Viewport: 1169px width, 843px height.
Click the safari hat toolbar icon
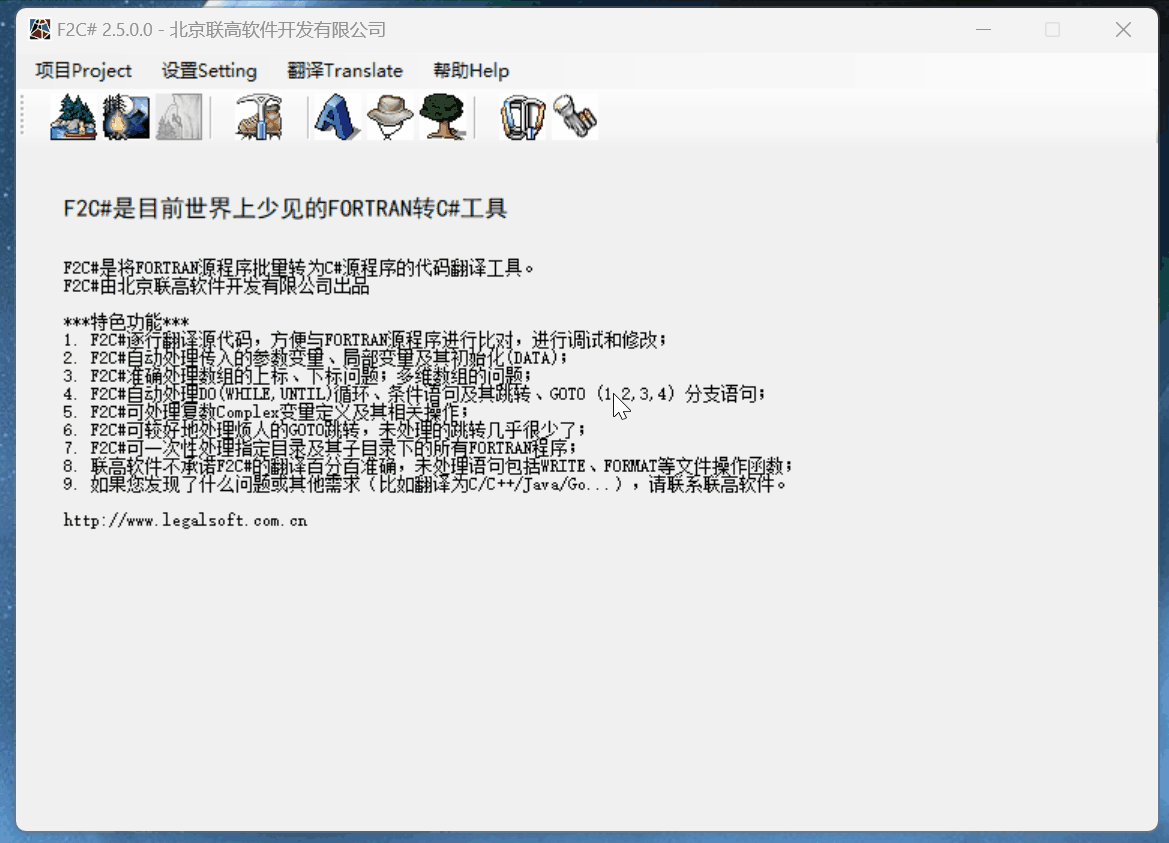coord(390,117)
